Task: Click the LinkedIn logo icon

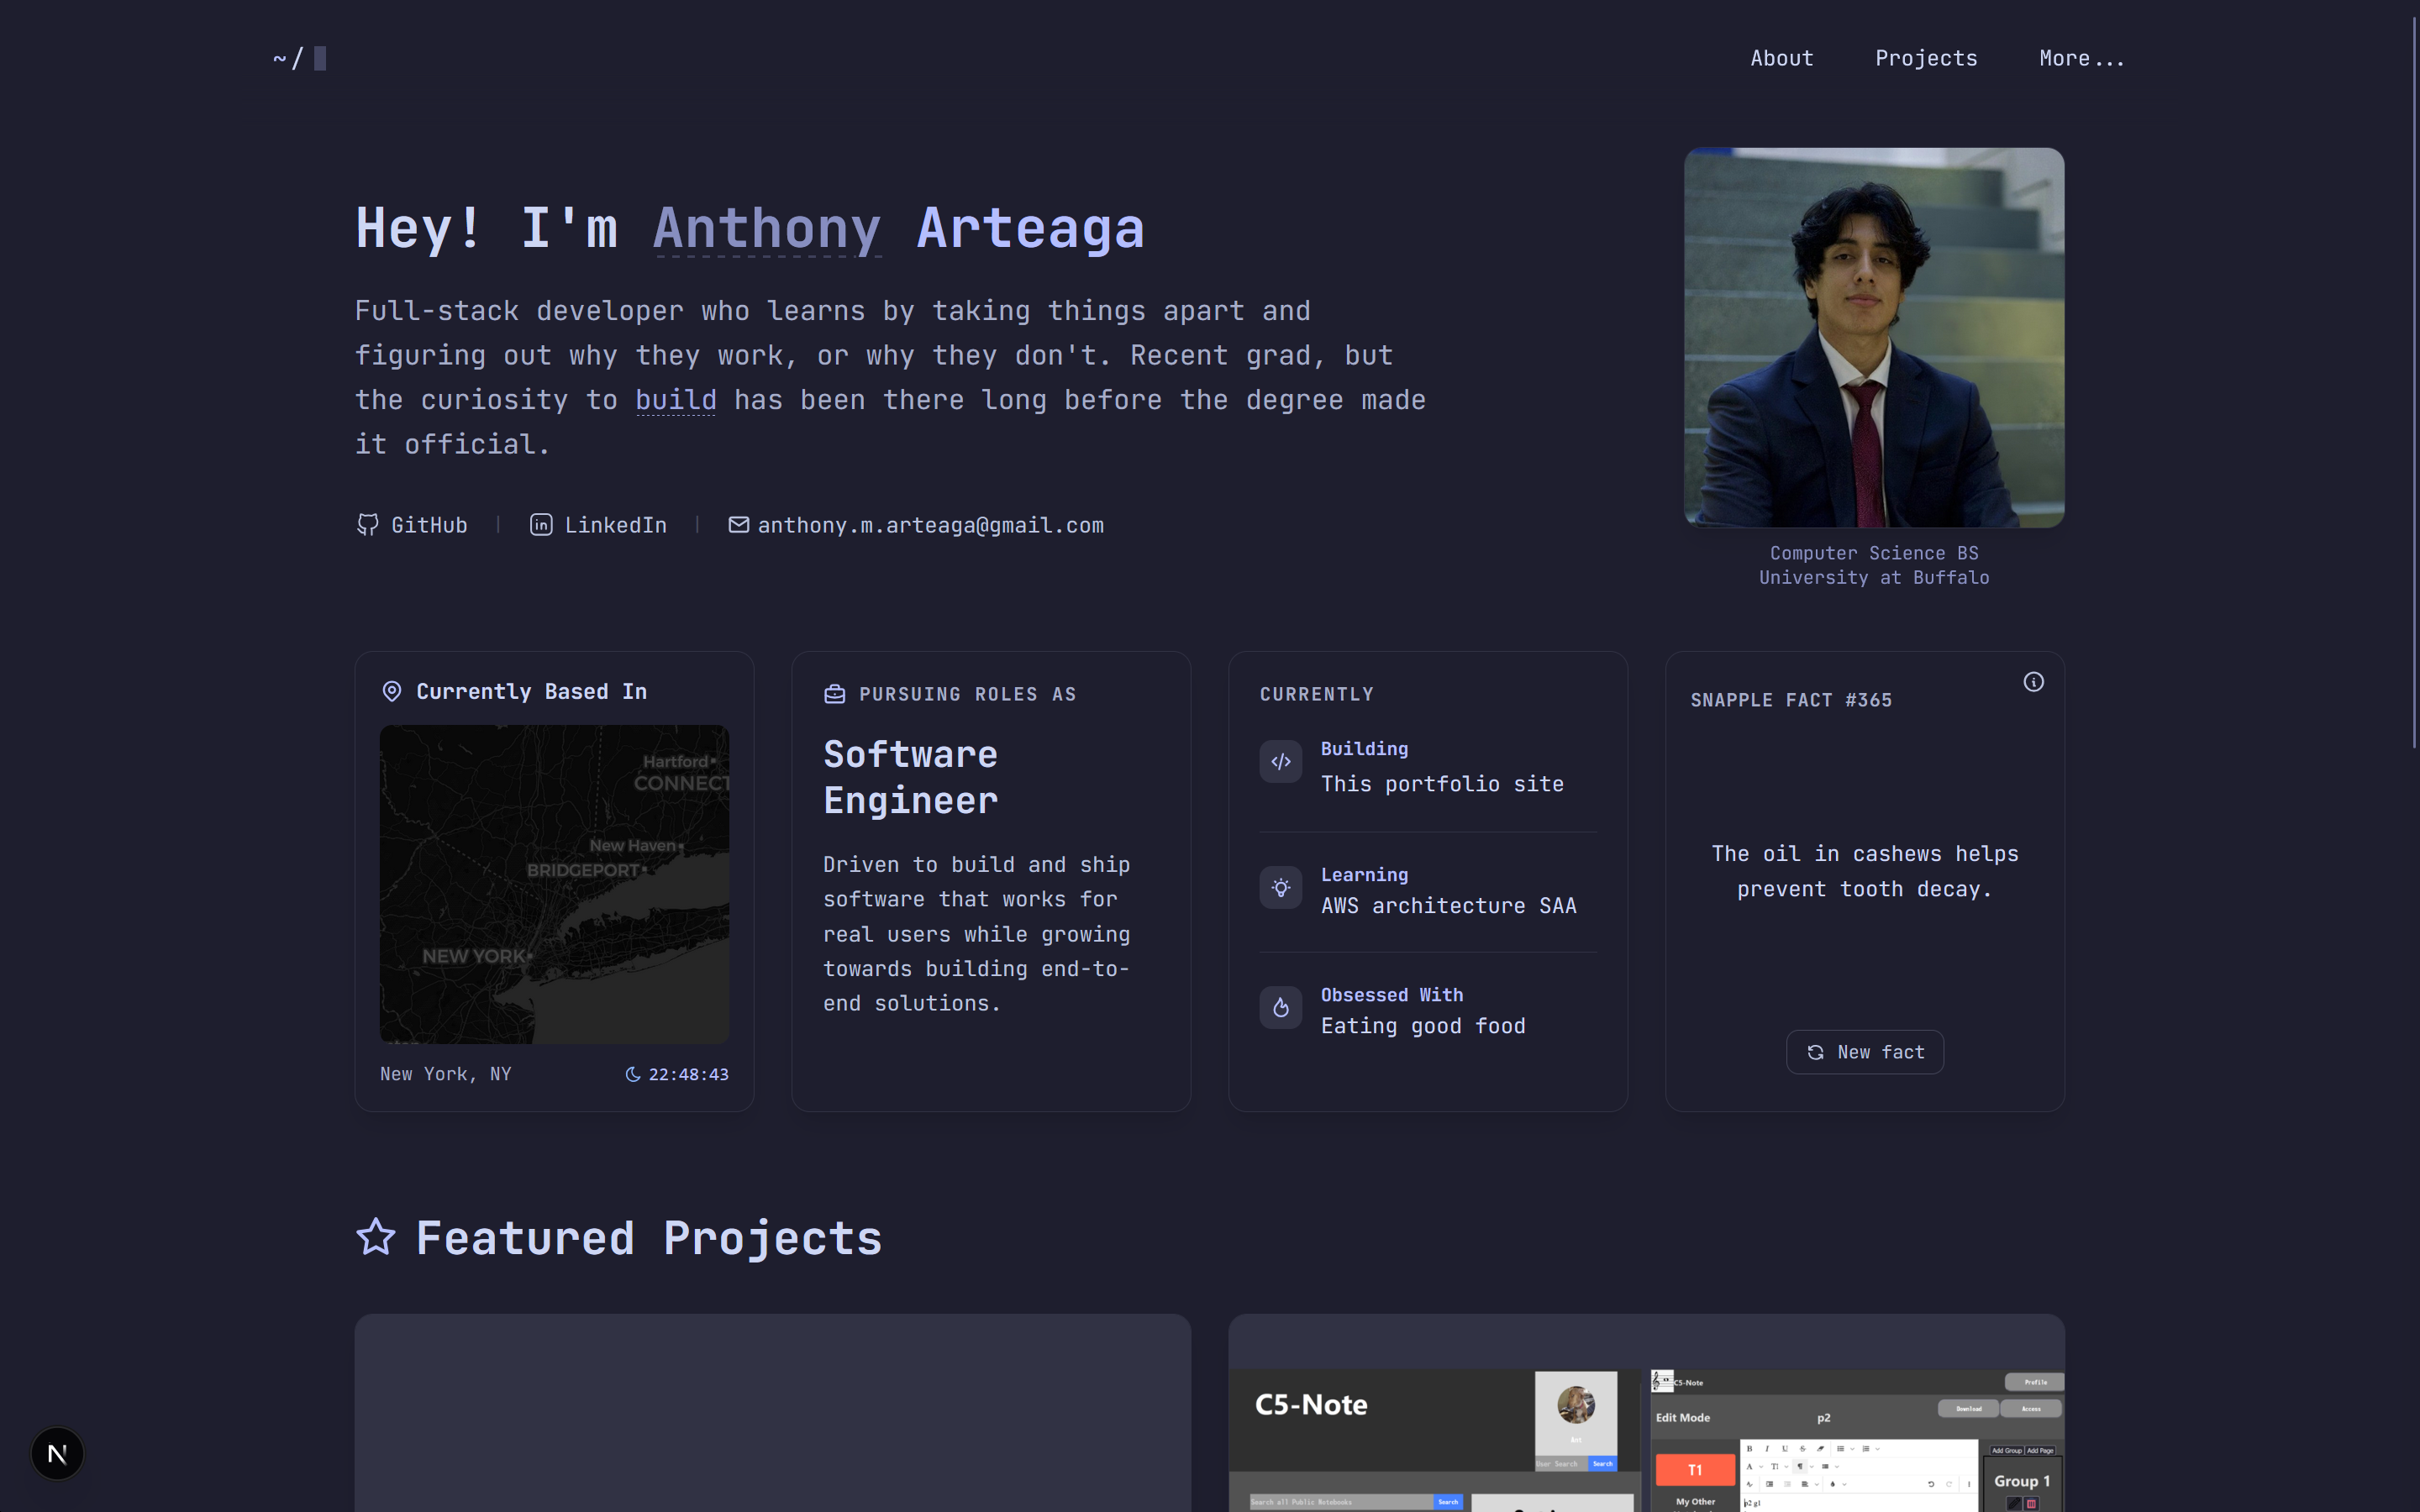Action: (541, 525)
